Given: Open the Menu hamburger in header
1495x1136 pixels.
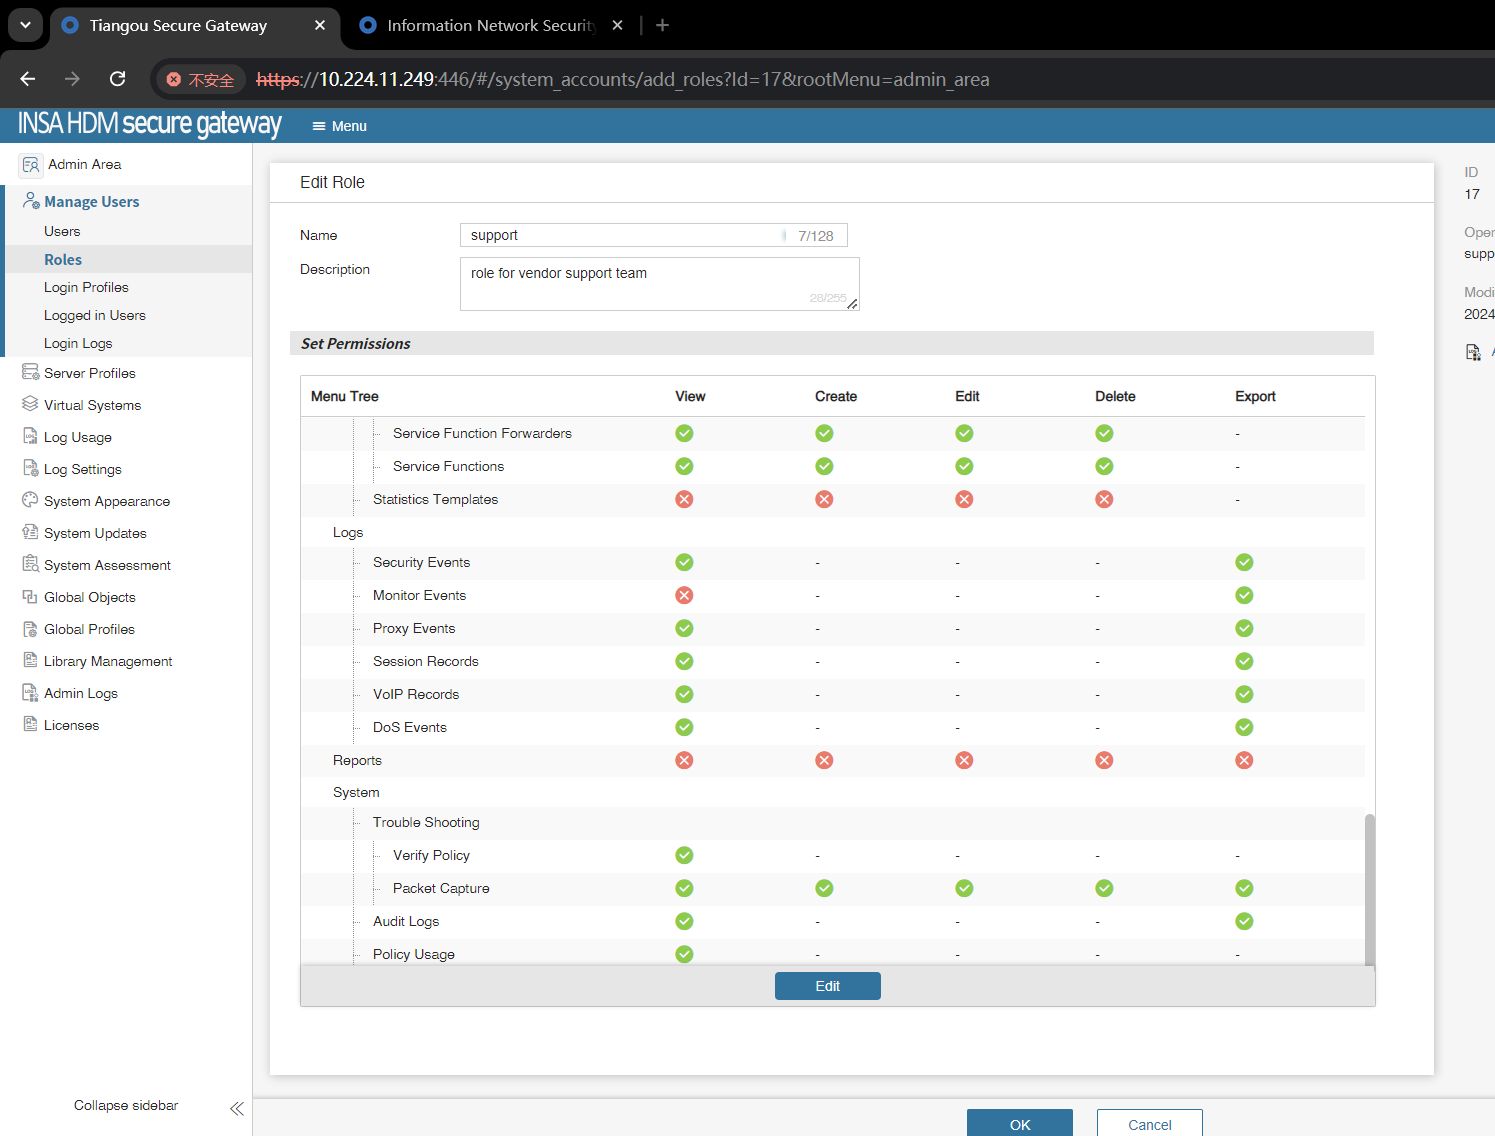Looking at the screenshot, I should (x=339, y=126).
